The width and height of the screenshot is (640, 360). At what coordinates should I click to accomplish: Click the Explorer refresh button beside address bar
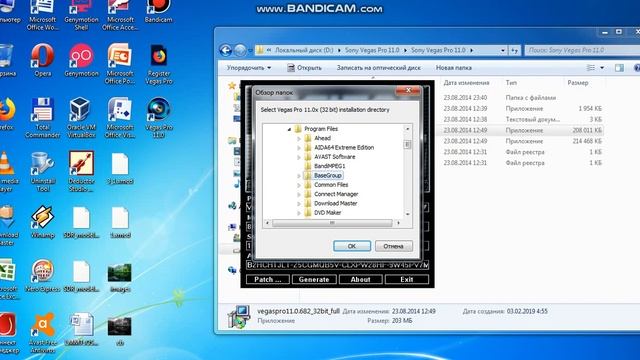tap(515, 50)
